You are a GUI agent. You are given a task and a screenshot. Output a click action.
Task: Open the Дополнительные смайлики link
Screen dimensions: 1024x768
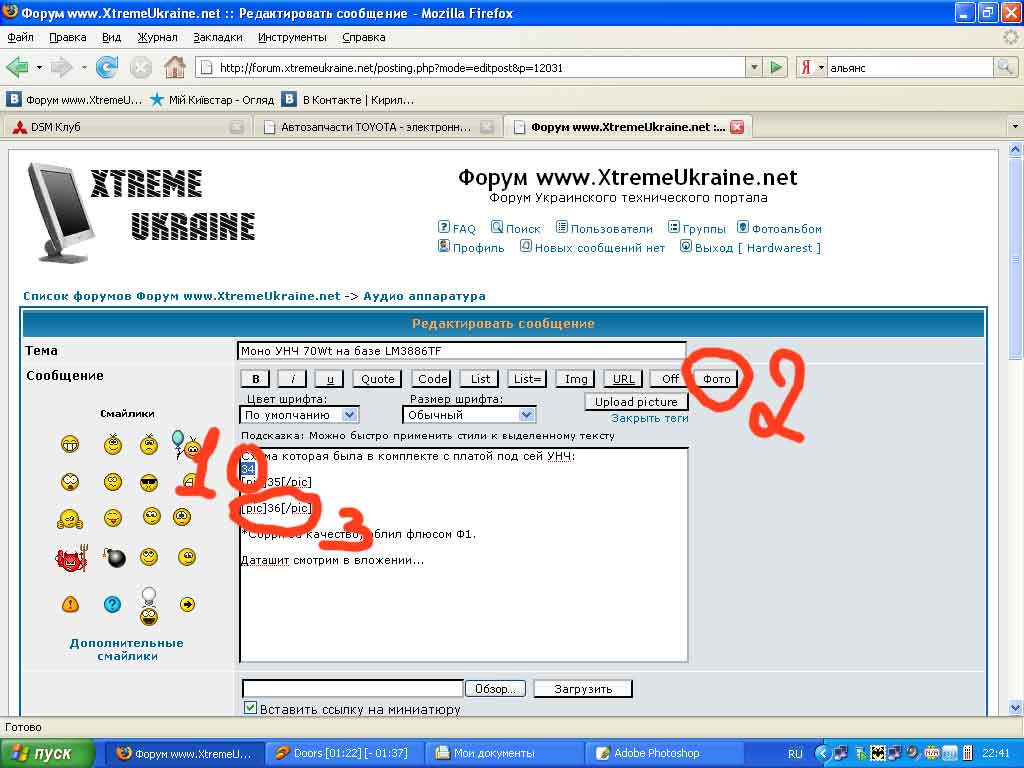click(127, 649)
